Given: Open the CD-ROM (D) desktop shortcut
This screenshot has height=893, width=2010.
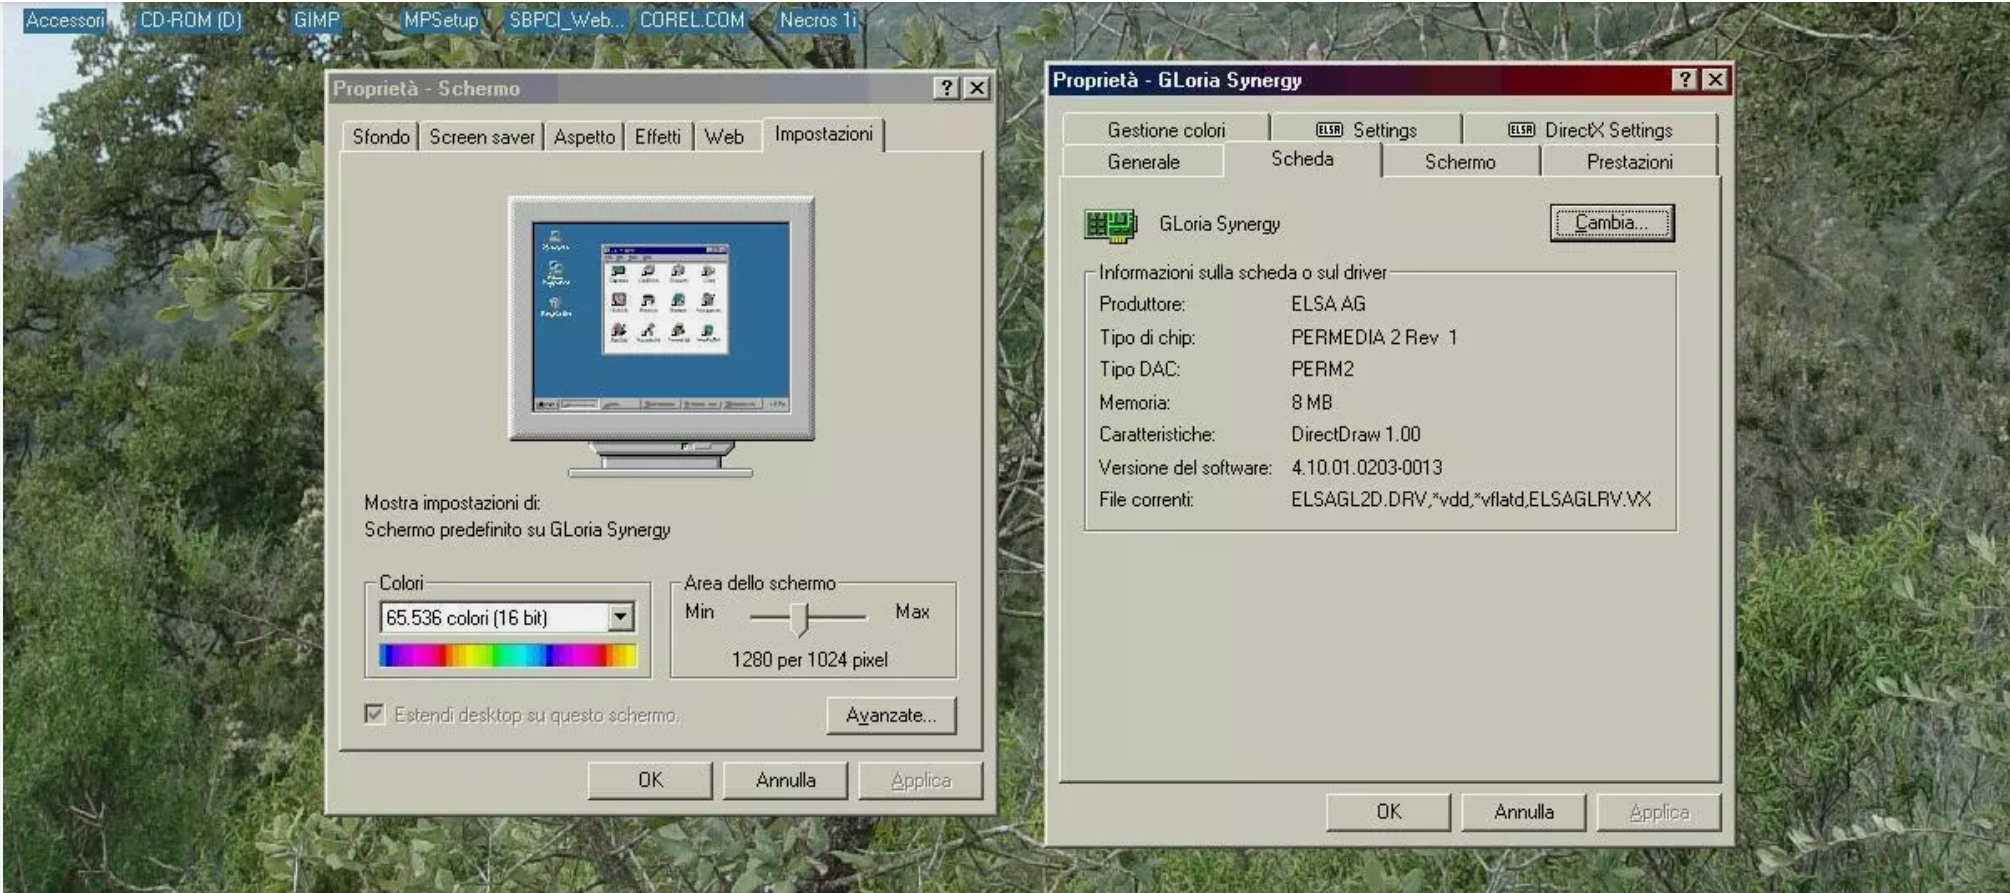Looking at the screenshot, I should coord(190,20).
